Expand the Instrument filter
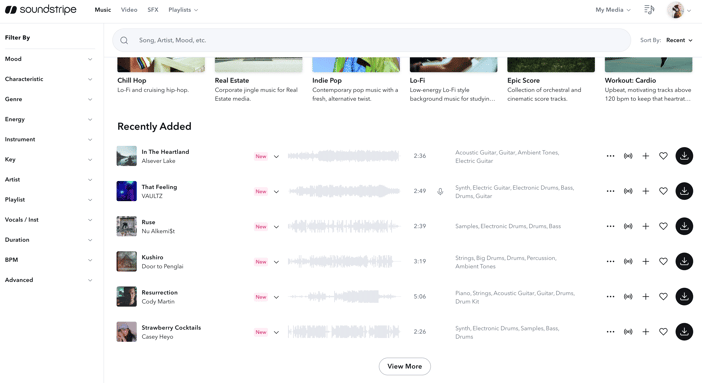 (48, 139)
